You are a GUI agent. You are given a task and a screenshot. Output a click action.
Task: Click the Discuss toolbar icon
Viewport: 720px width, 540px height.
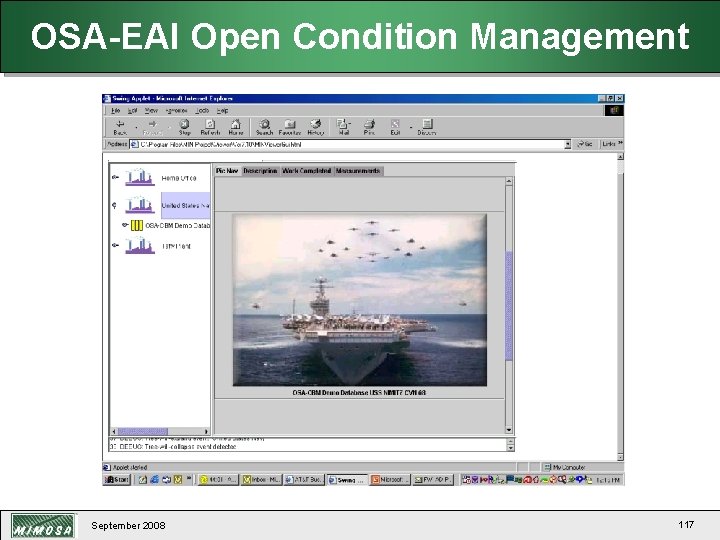click(427, 124)
